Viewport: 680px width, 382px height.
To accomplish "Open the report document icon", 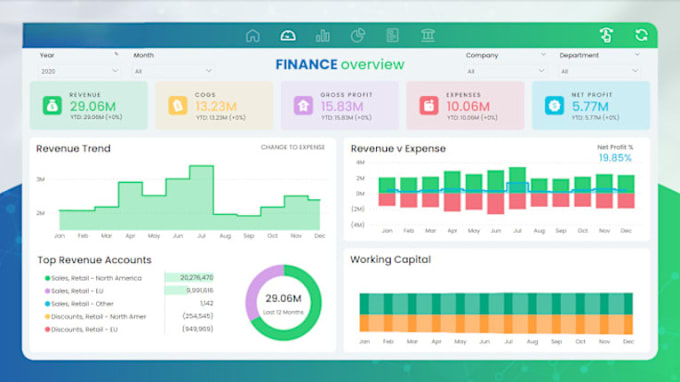I will 392,36.
